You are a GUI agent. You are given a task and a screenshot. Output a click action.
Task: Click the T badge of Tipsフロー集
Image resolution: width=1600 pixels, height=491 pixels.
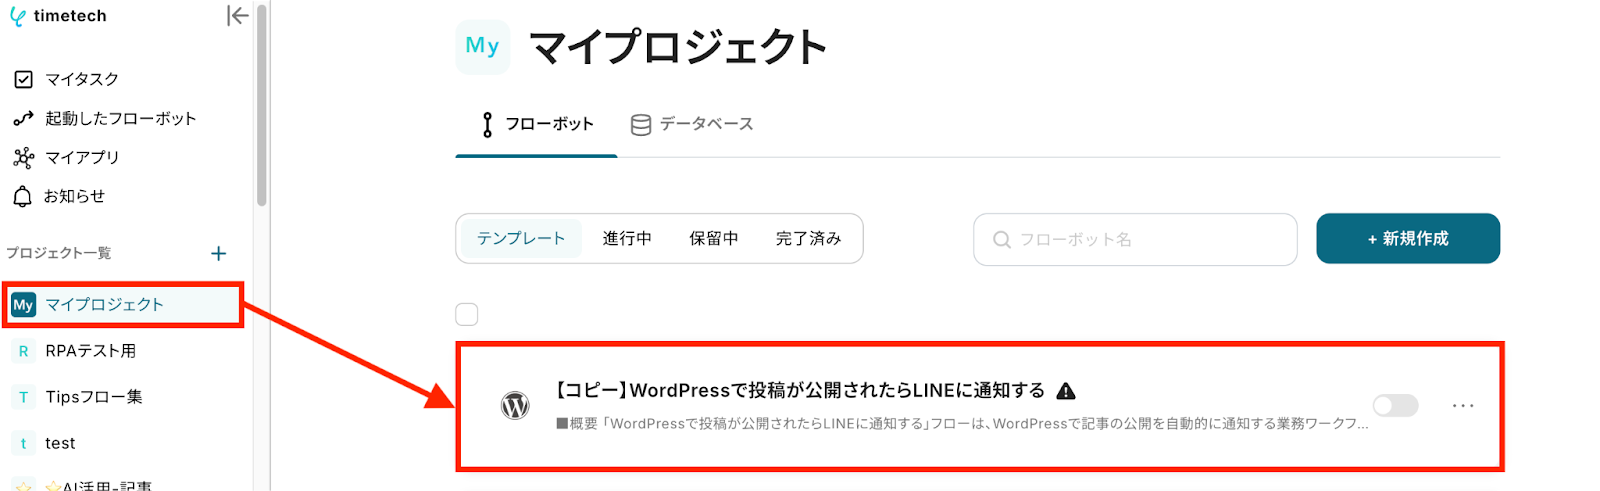[23, 397]
